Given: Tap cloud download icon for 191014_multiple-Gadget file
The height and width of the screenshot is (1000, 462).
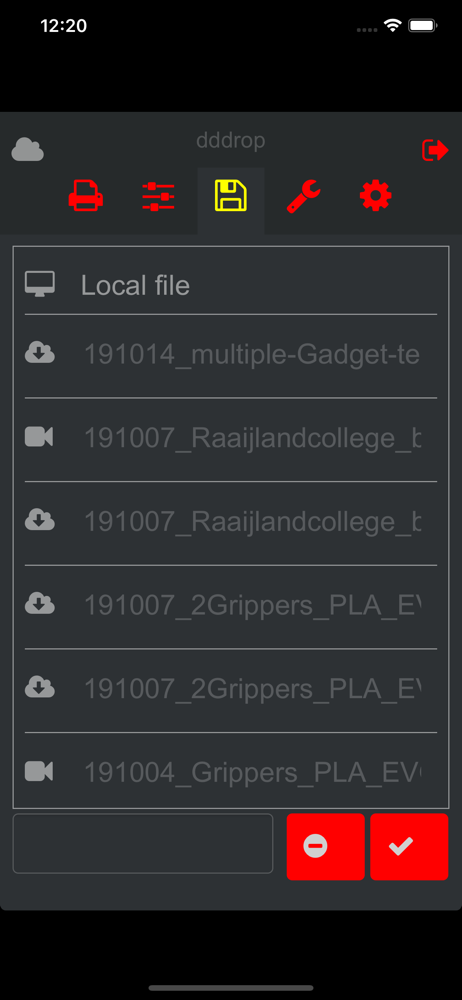Looking at the screenshot, I should pyautogui.click(x=40, y=353).
